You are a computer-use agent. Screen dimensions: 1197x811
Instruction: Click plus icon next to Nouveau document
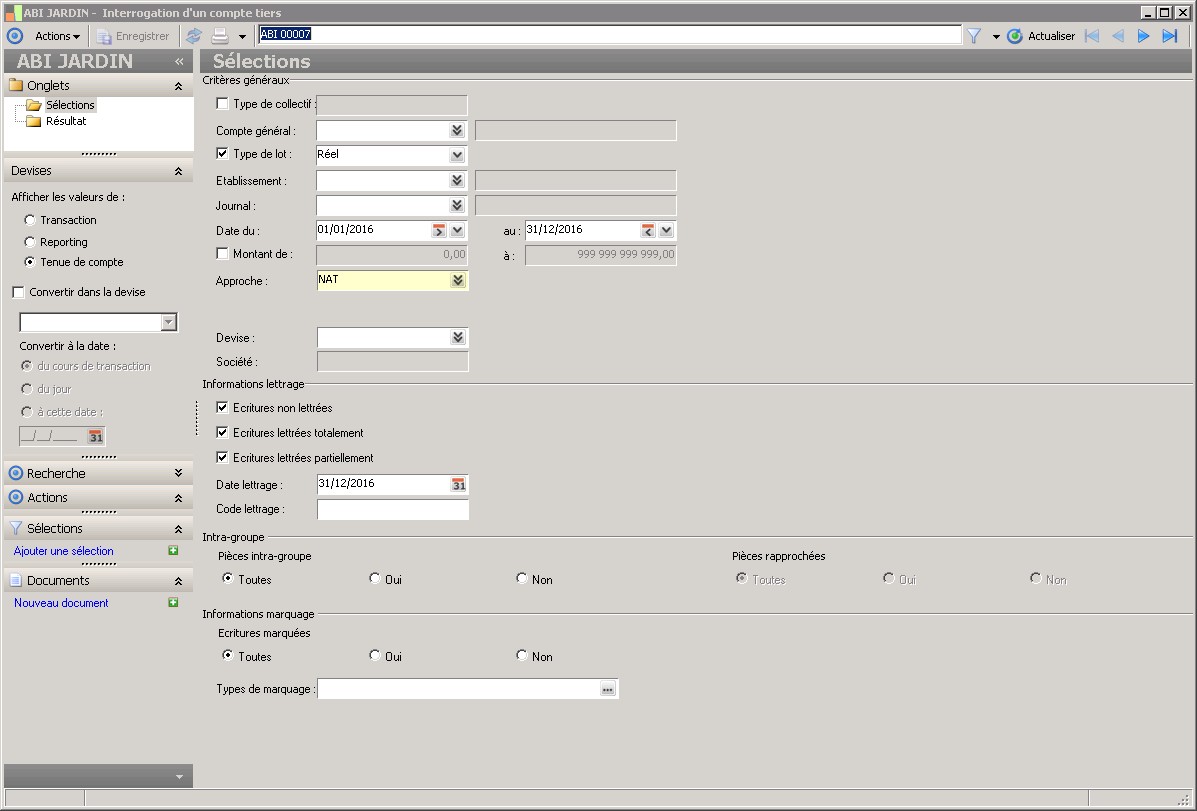point(173,603)
